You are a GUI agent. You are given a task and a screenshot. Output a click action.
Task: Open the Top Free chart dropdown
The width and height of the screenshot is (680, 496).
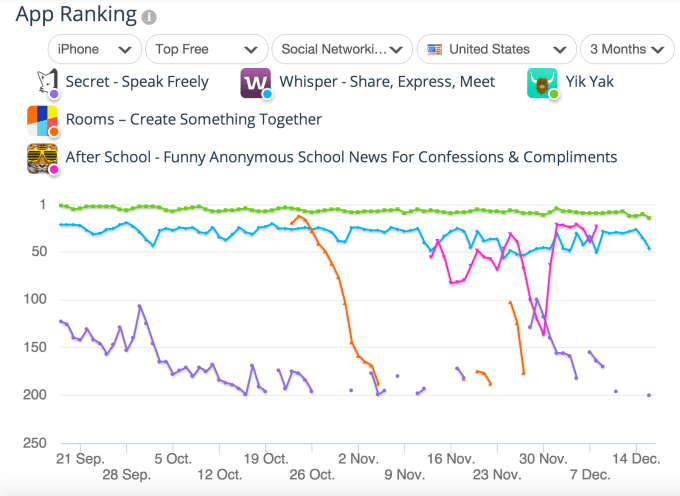pyautogui.click(x=206, y=49)
